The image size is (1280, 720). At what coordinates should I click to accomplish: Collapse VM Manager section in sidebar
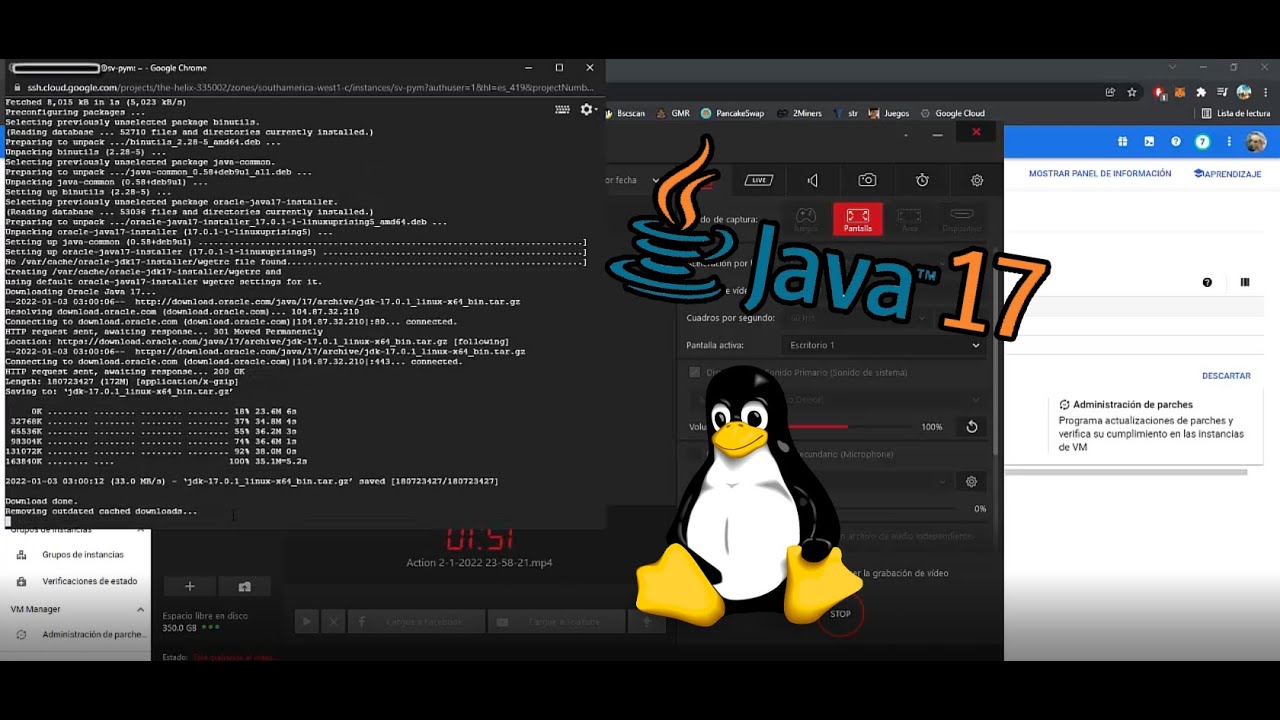pyautogui.click(x=140, y=609)
